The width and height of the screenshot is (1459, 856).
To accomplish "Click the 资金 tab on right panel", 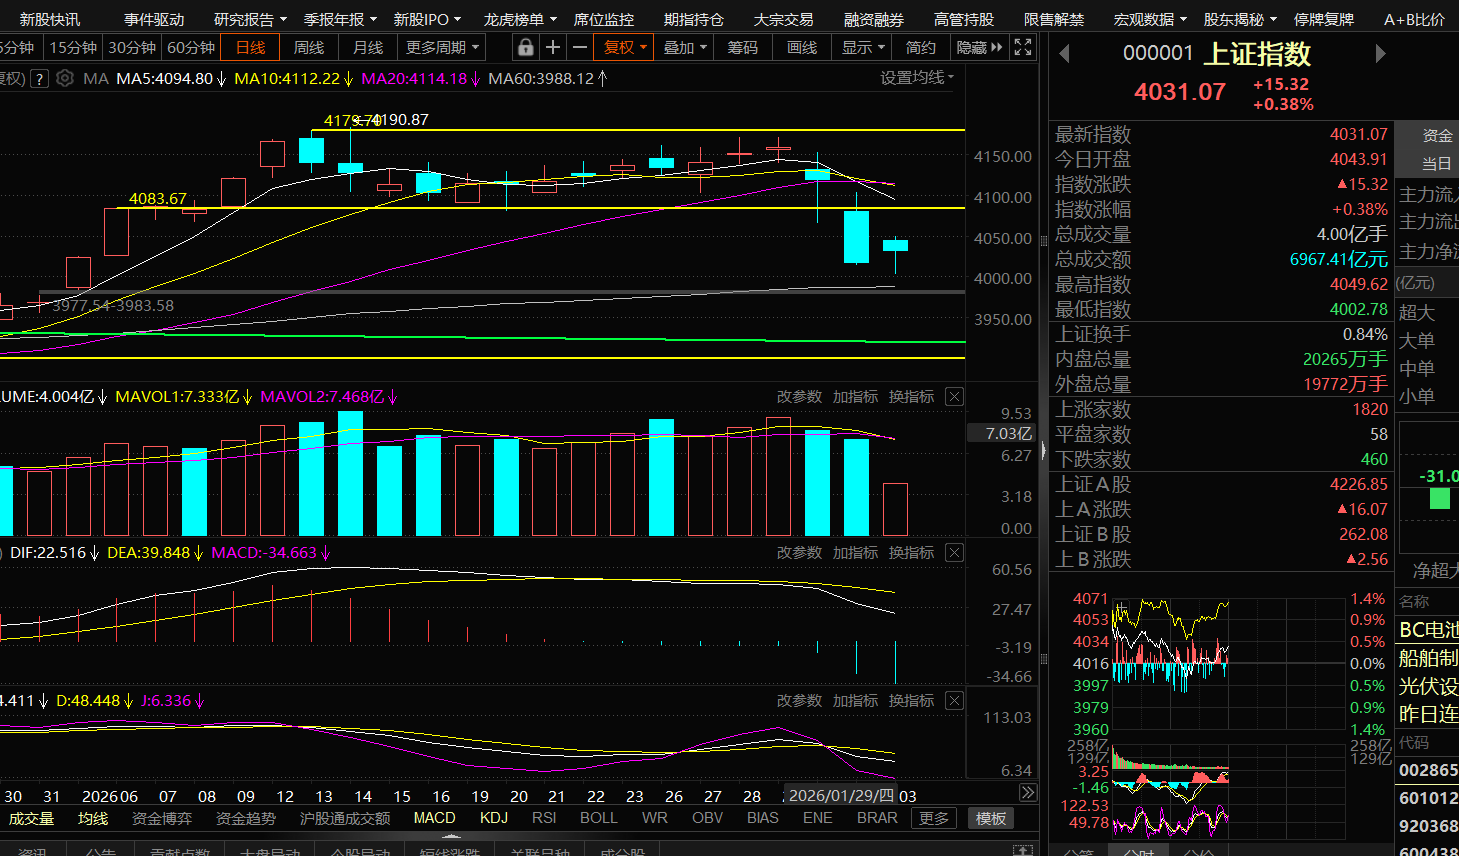I will [x=1437, y=135].
